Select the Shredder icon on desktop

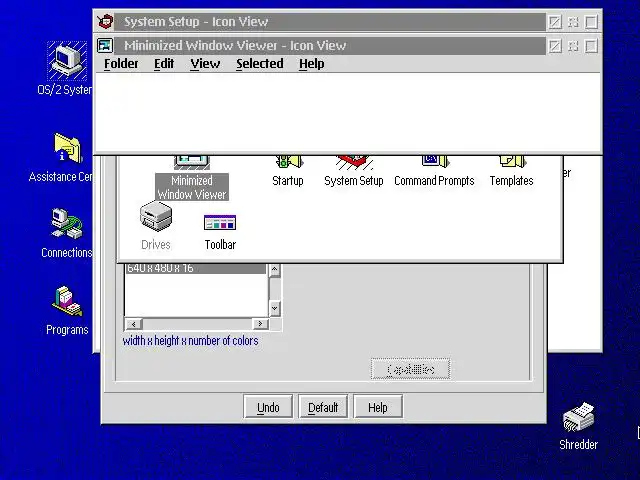pos(578,417)
